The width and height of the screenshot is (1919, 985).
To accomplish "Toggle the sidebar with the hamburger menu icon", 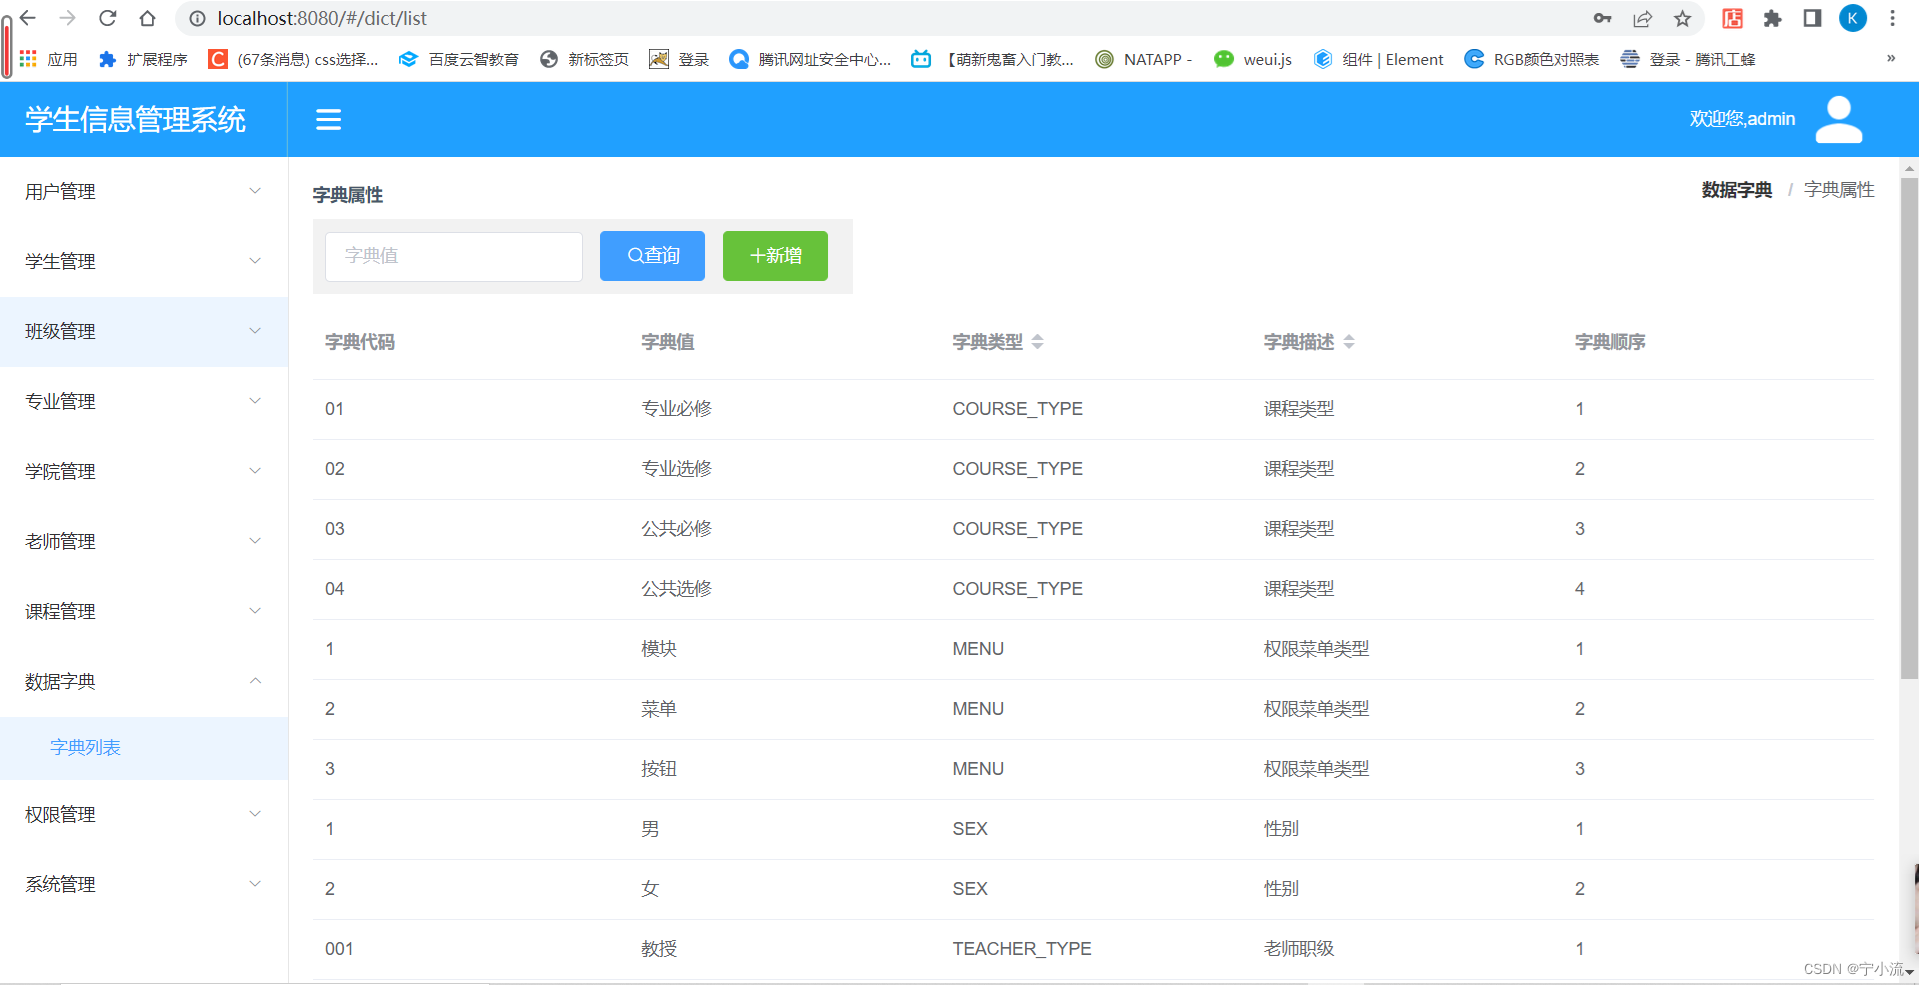I will [x=328, y=120].
